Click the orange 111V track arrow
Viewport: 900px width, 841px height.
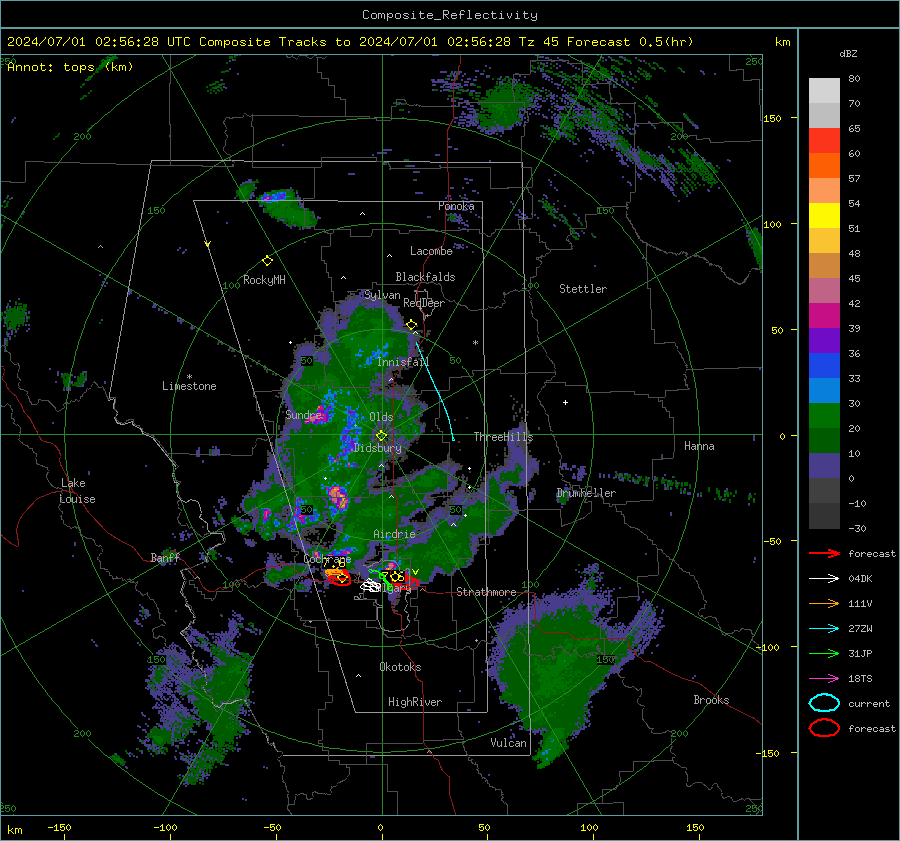tap(824, 603)
